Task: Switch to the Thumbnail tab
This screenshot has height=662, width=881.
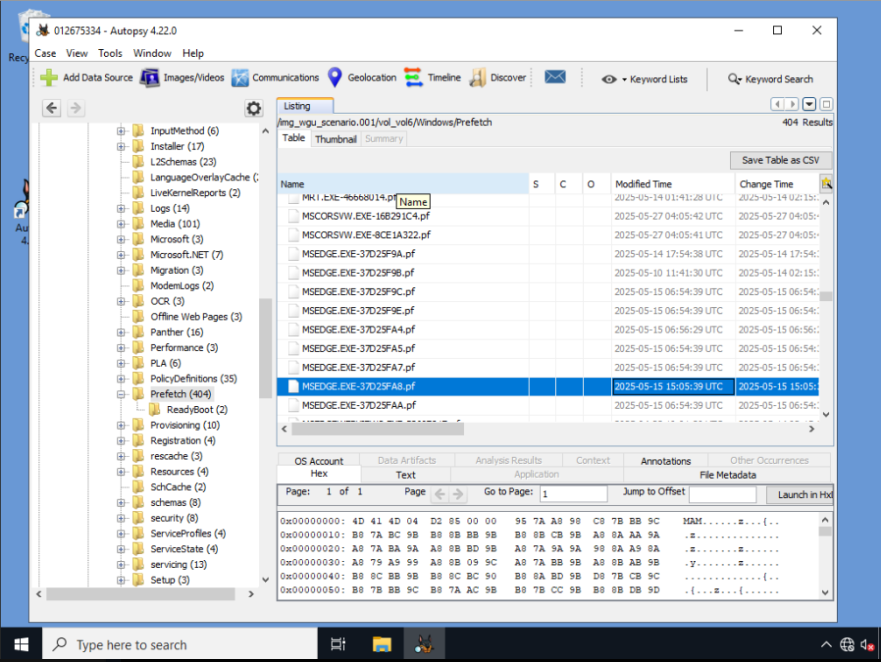Action: pos(335,139)
